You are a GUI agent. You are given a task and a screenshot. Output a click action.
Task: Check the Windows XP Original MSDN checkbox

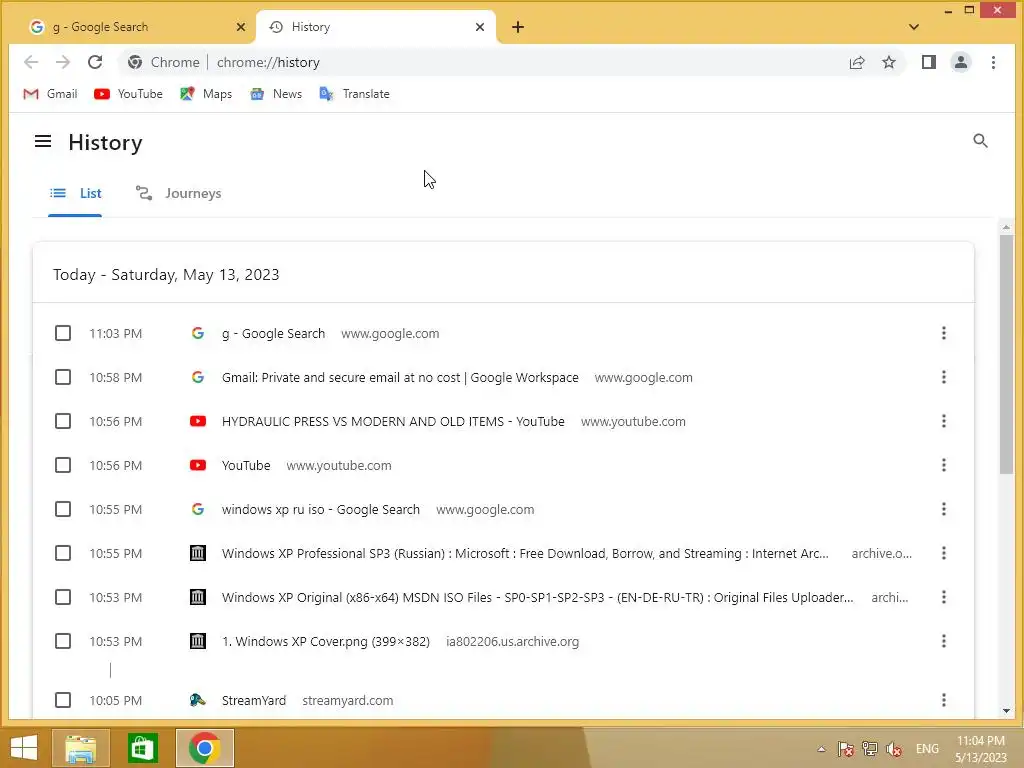tap(63, 597)
